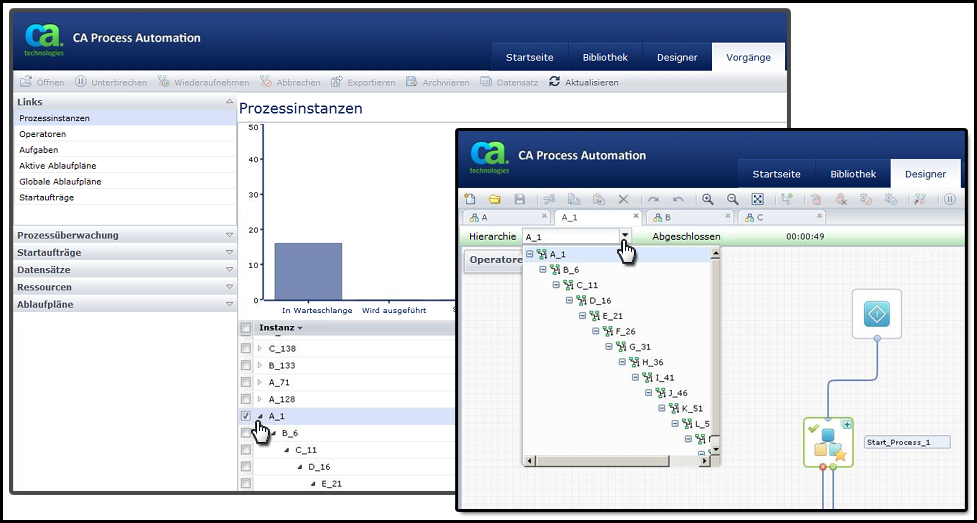Check the checkbox for row E_21

tap(246, 483)
